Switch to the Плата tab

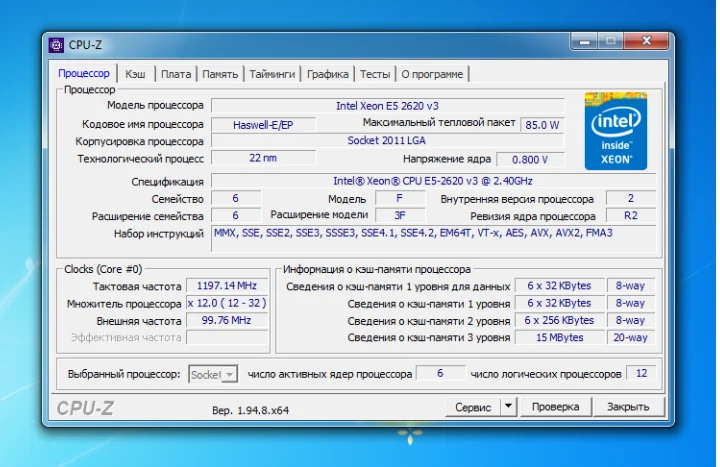(176, 74)
